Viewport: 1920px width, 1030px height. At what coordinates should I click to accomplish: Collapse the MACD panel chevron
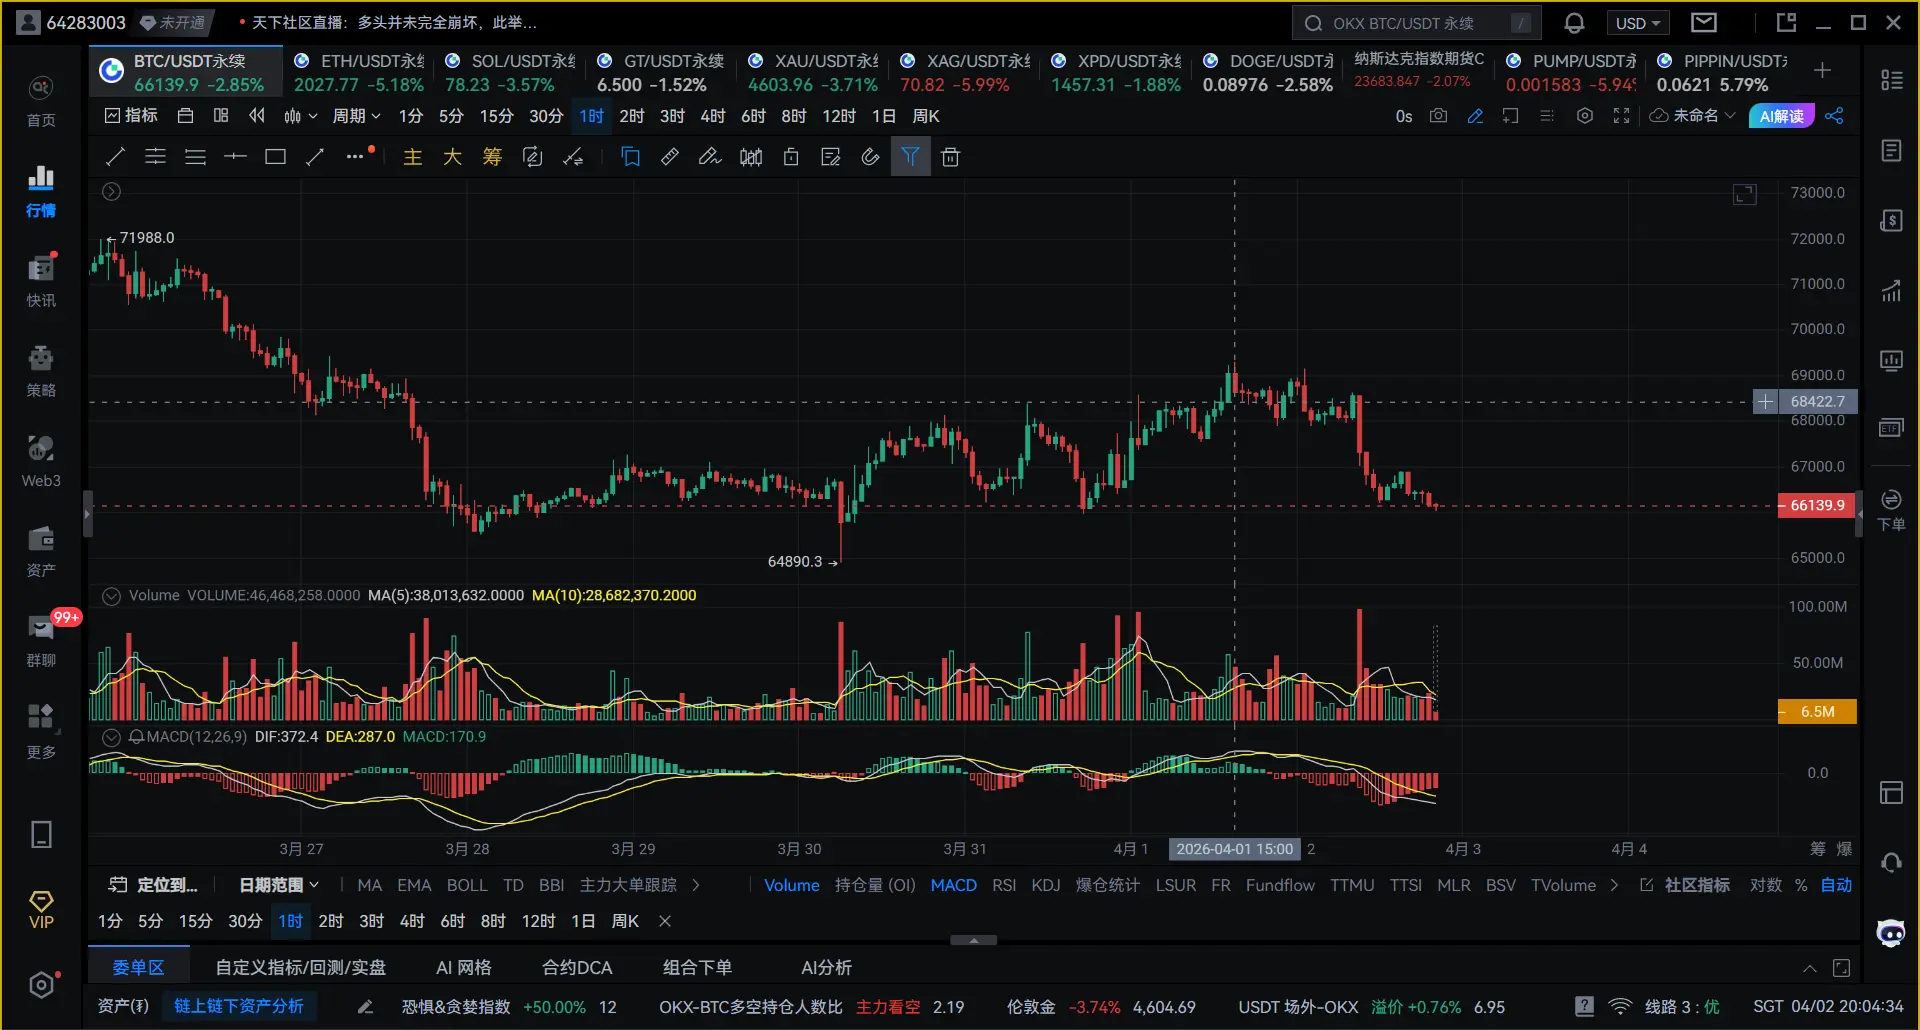coord(111,737)
